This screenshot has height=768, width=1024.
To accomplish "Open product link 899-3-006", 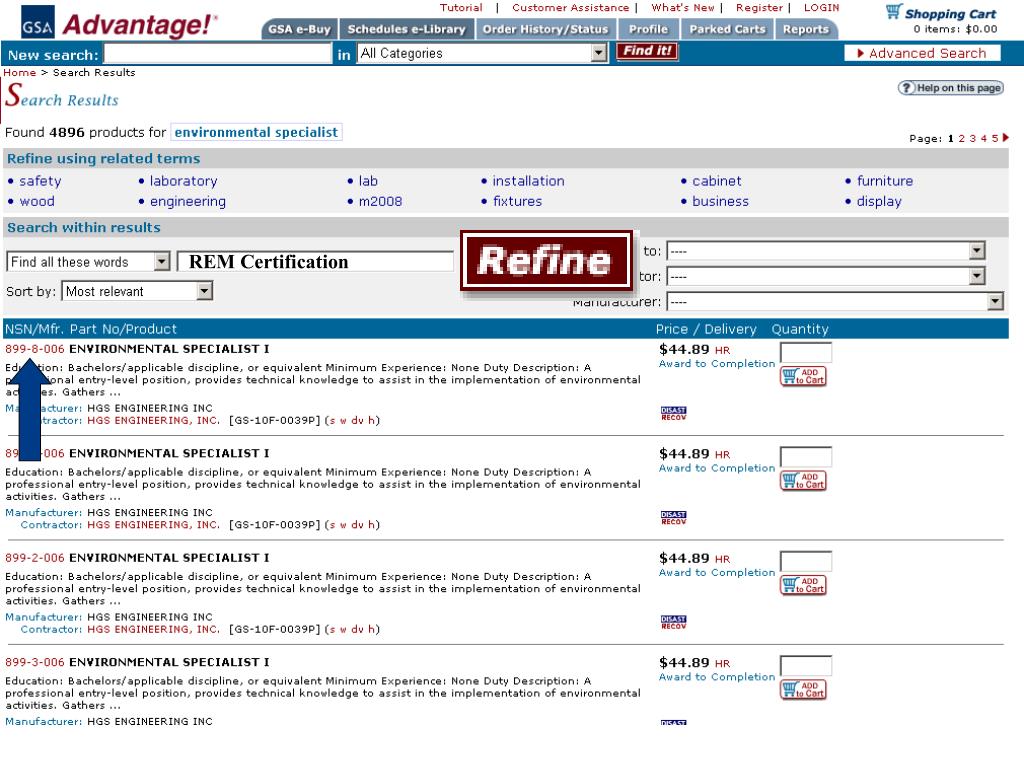I will pos(35,663).
